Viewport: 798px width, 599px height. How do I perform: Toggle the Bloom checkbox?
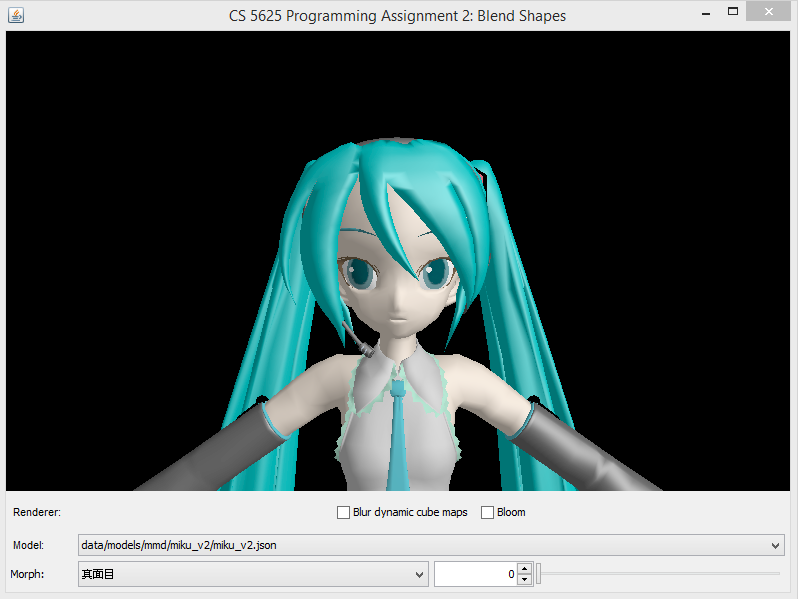(x=488, y=513)
